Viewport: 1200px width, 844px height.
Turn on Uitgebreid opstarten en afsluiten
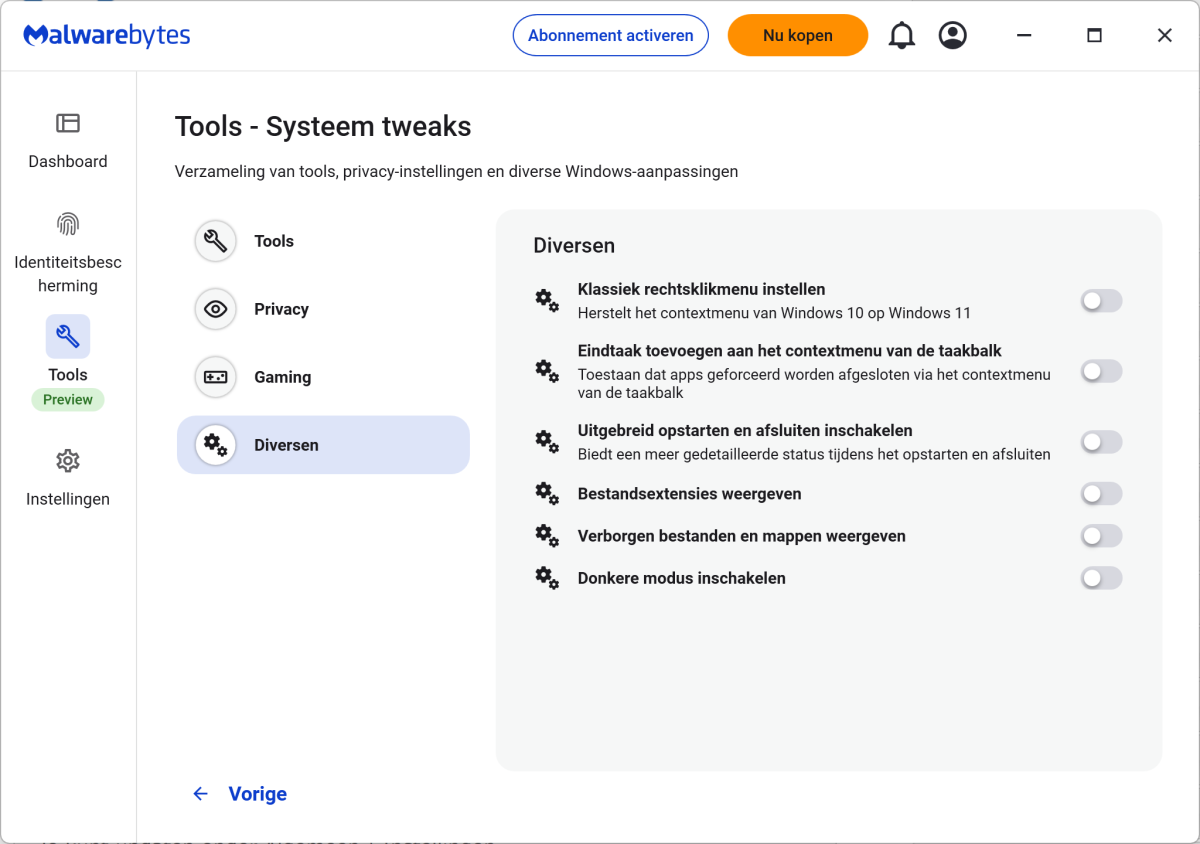[x=1101, y=442]
